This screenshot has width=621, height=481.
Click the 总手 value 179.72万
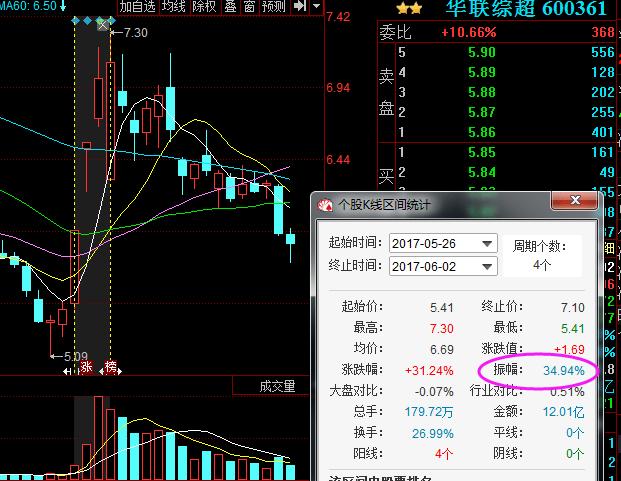[429, 412]
